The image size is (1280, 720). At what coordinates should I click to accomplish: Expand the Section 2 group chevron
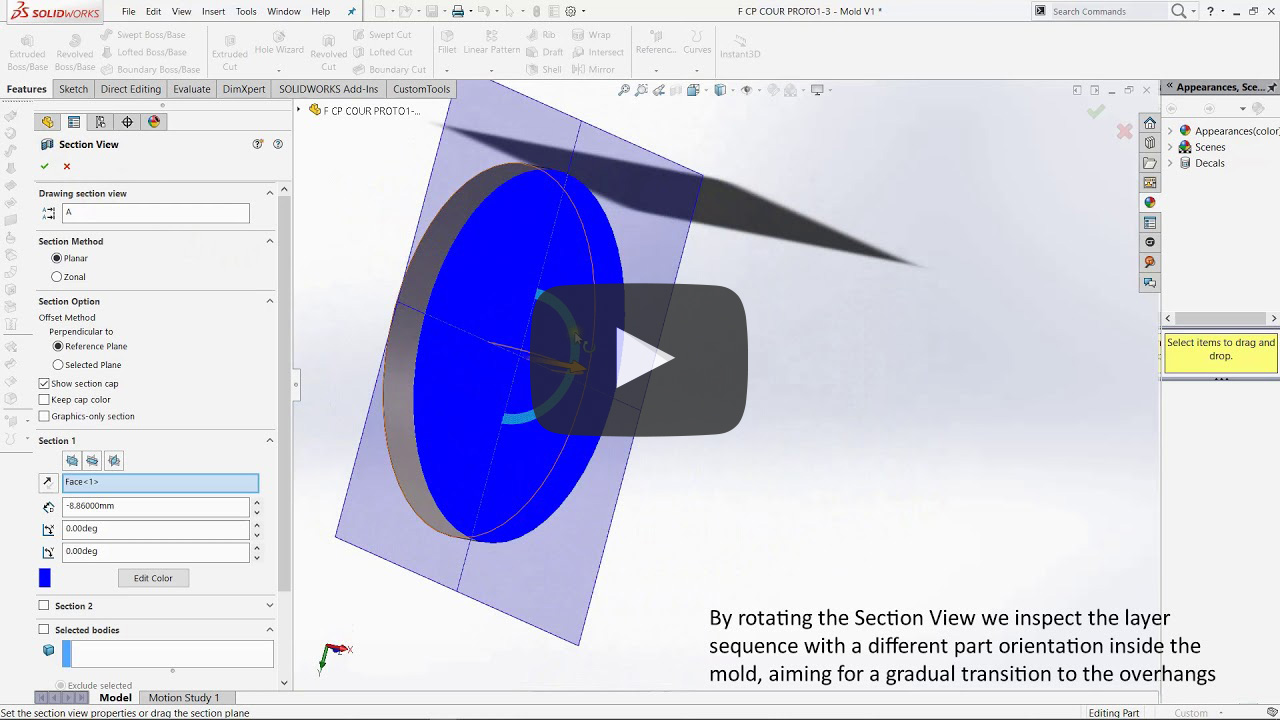pos(270,606)
